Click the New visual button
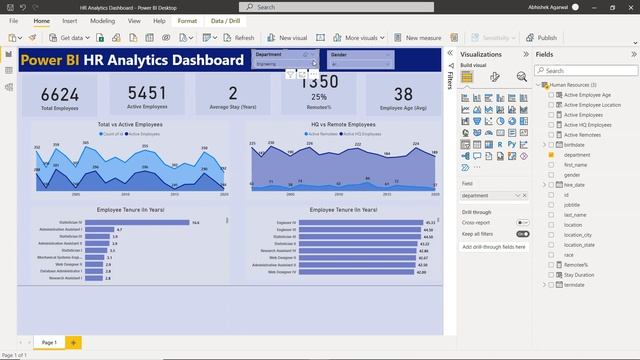Viewport: 640px width, 360px height. [287, 38]
